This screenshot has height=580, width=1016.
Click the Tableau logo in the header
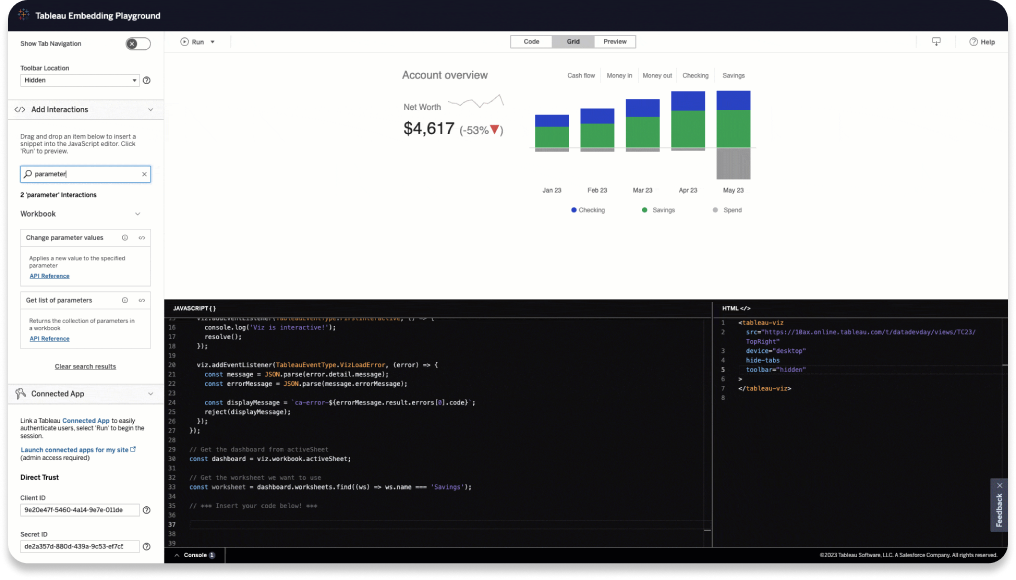[x=23, y=16]
